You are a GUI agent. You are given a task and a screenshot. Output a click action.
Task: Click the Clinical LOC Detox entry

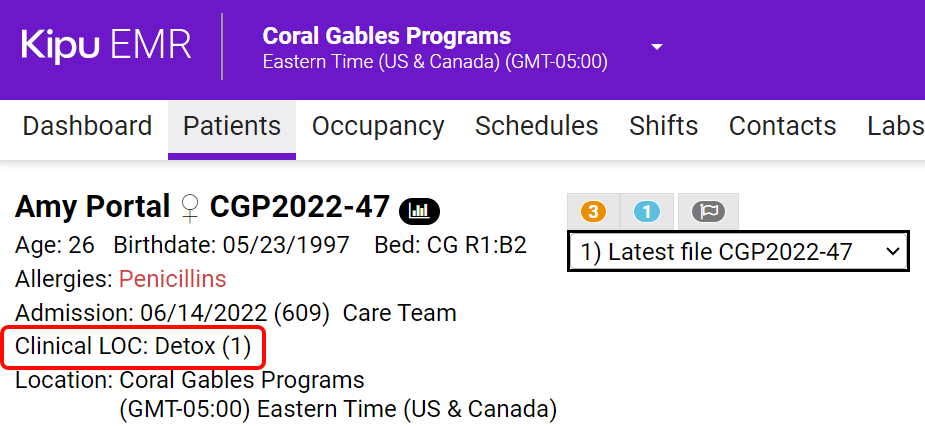click(133, 348)
